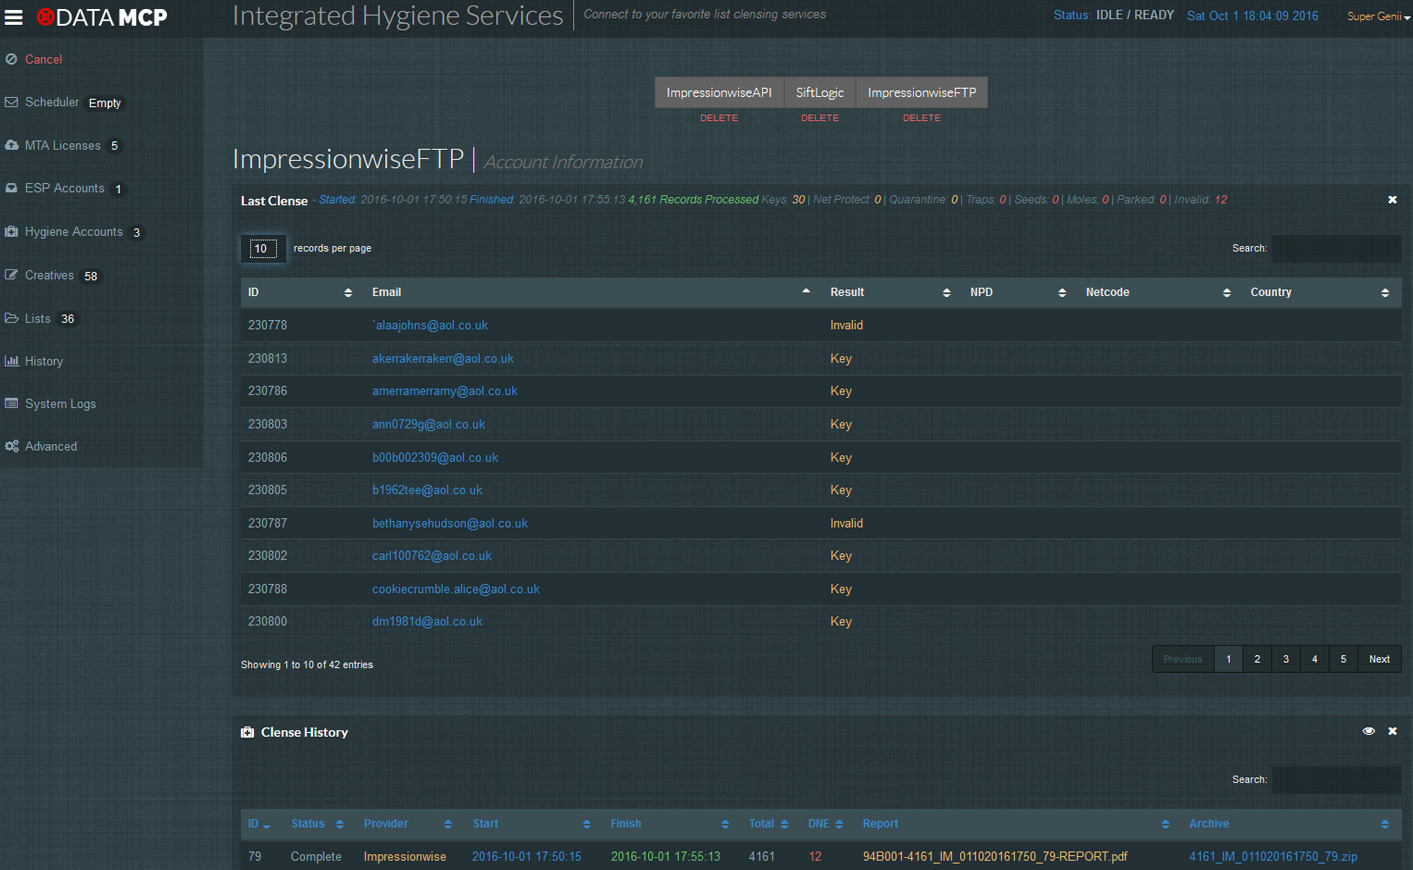Click the records per page field
1413x870 pixels.
263,248
